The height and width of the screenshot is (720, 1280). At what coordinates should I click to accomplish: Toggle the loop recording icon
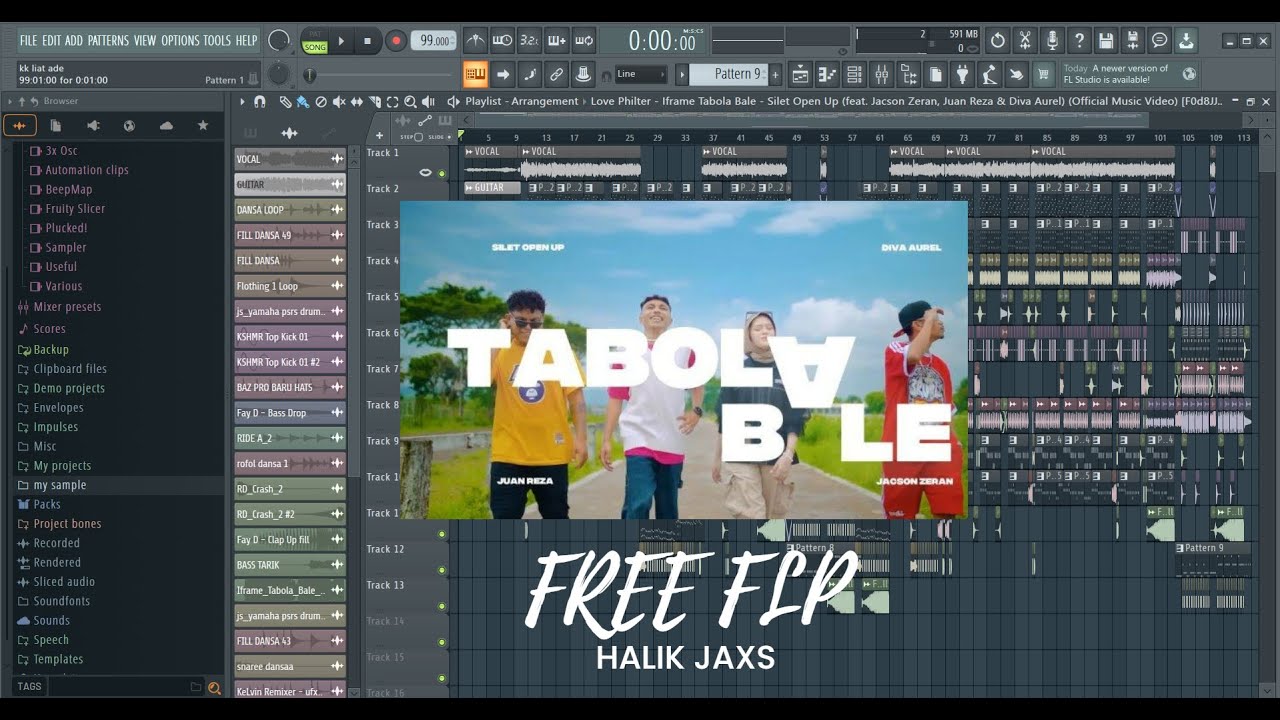pyautogui.click(x=584, y=41)
